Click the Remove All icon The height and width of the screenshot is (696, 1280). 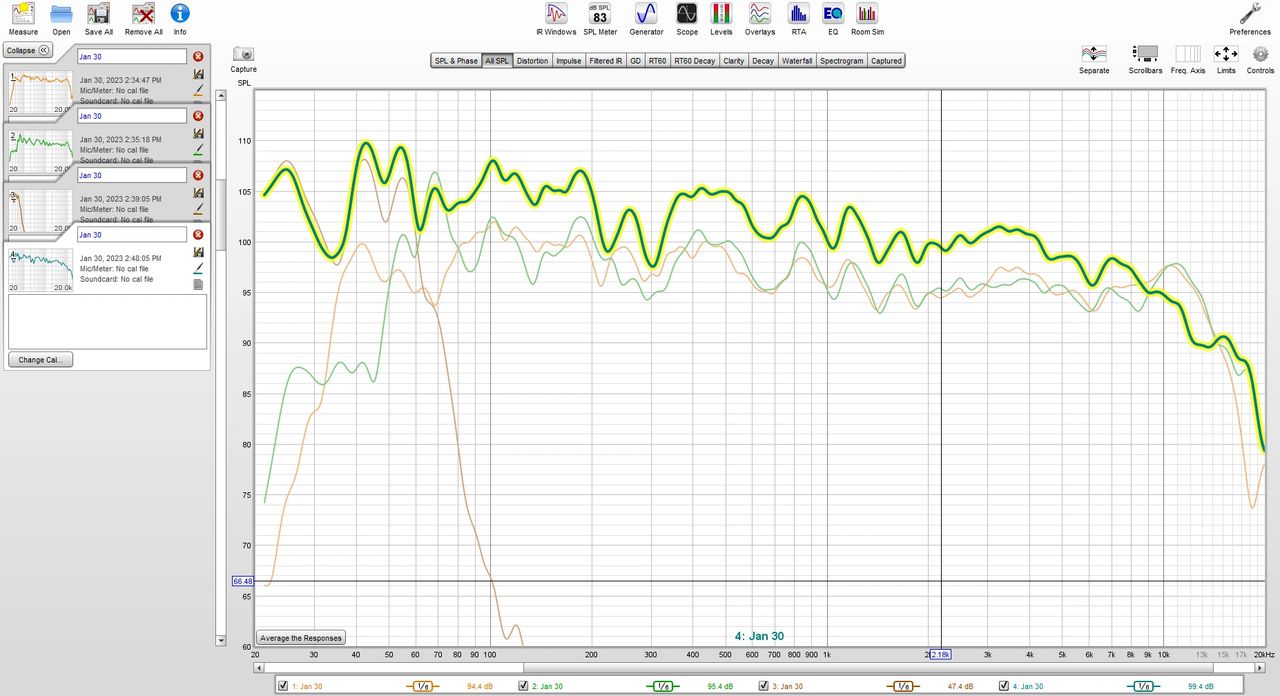click(x=143, y=19)
